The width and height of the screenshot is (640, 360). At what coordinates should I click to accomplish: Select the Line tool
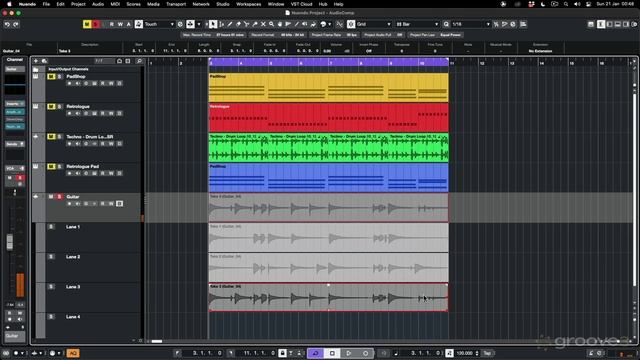296,24
